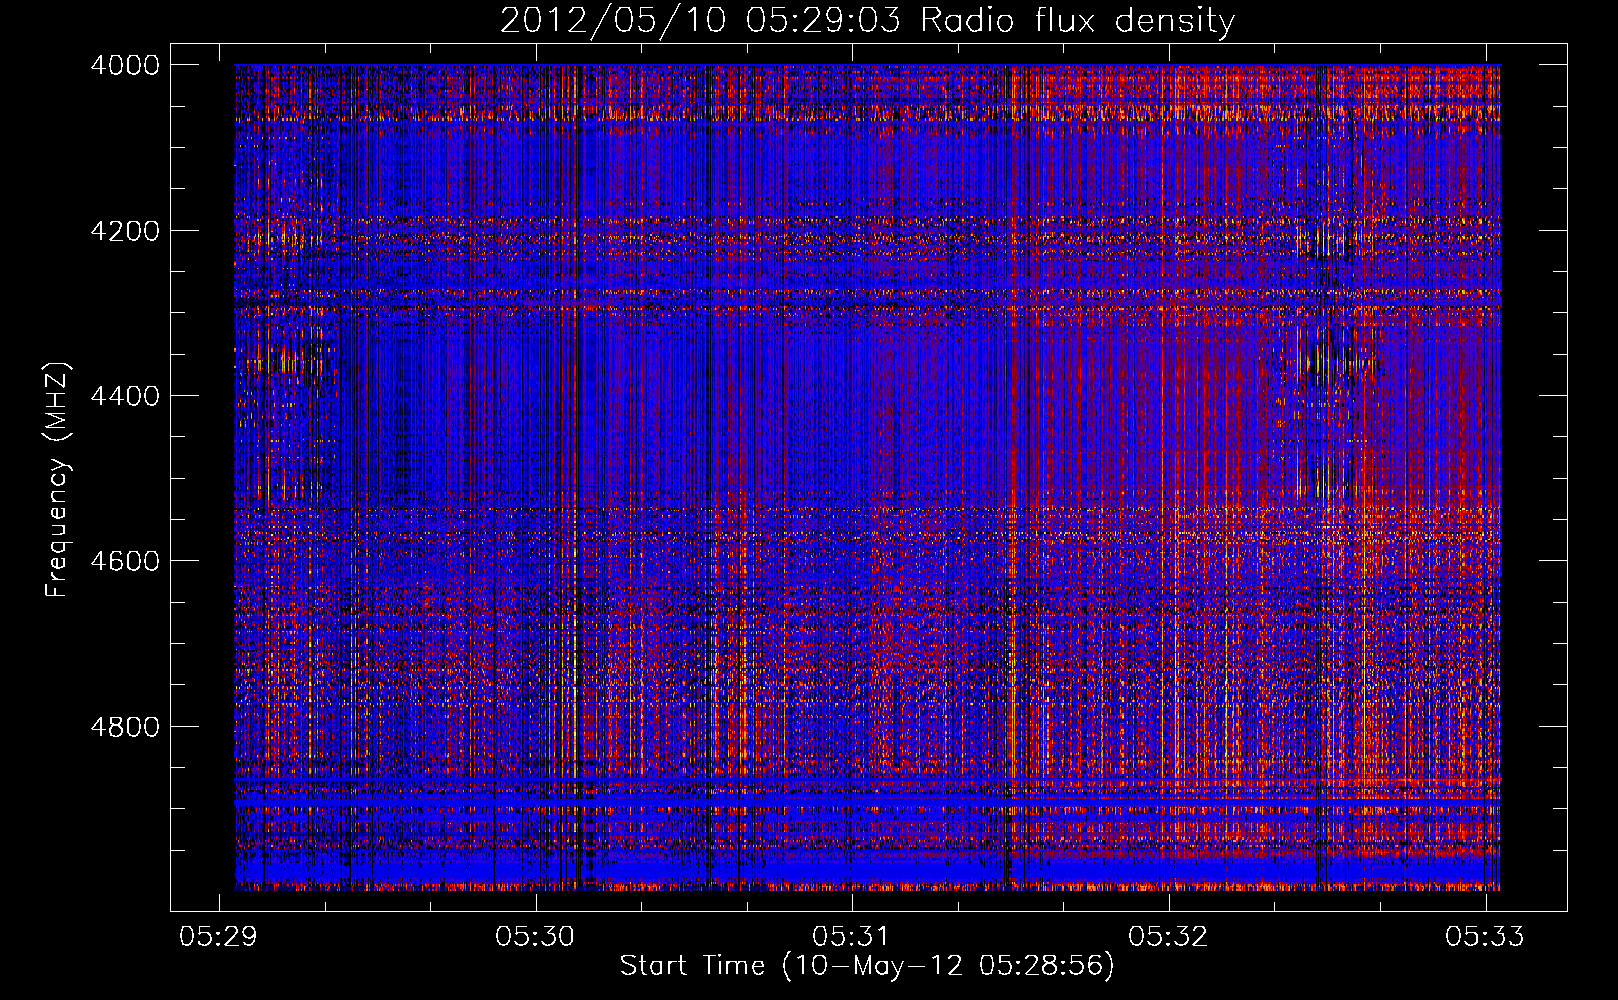Click the 05:33 time tick label
The height and width of the screenshot is (1000, 1618).
click(1485, 936)
